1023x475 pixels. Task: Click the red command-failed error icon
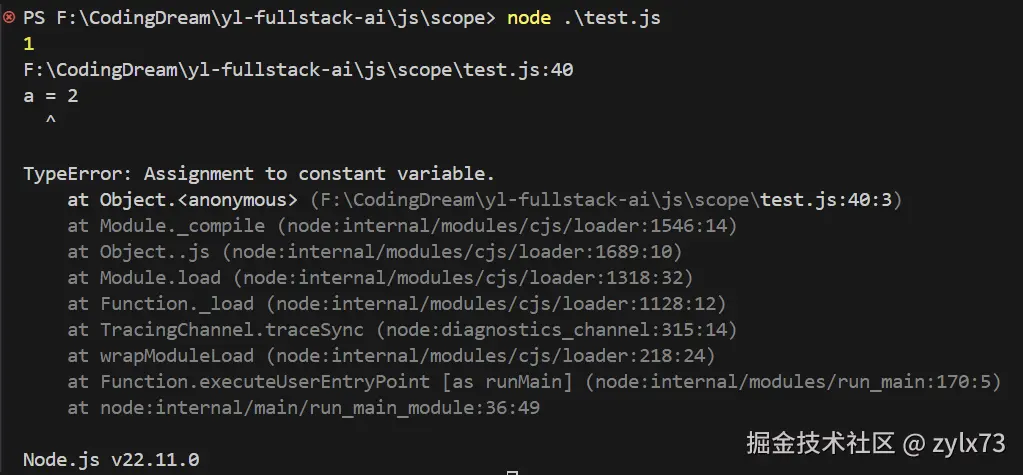[9, 18]
